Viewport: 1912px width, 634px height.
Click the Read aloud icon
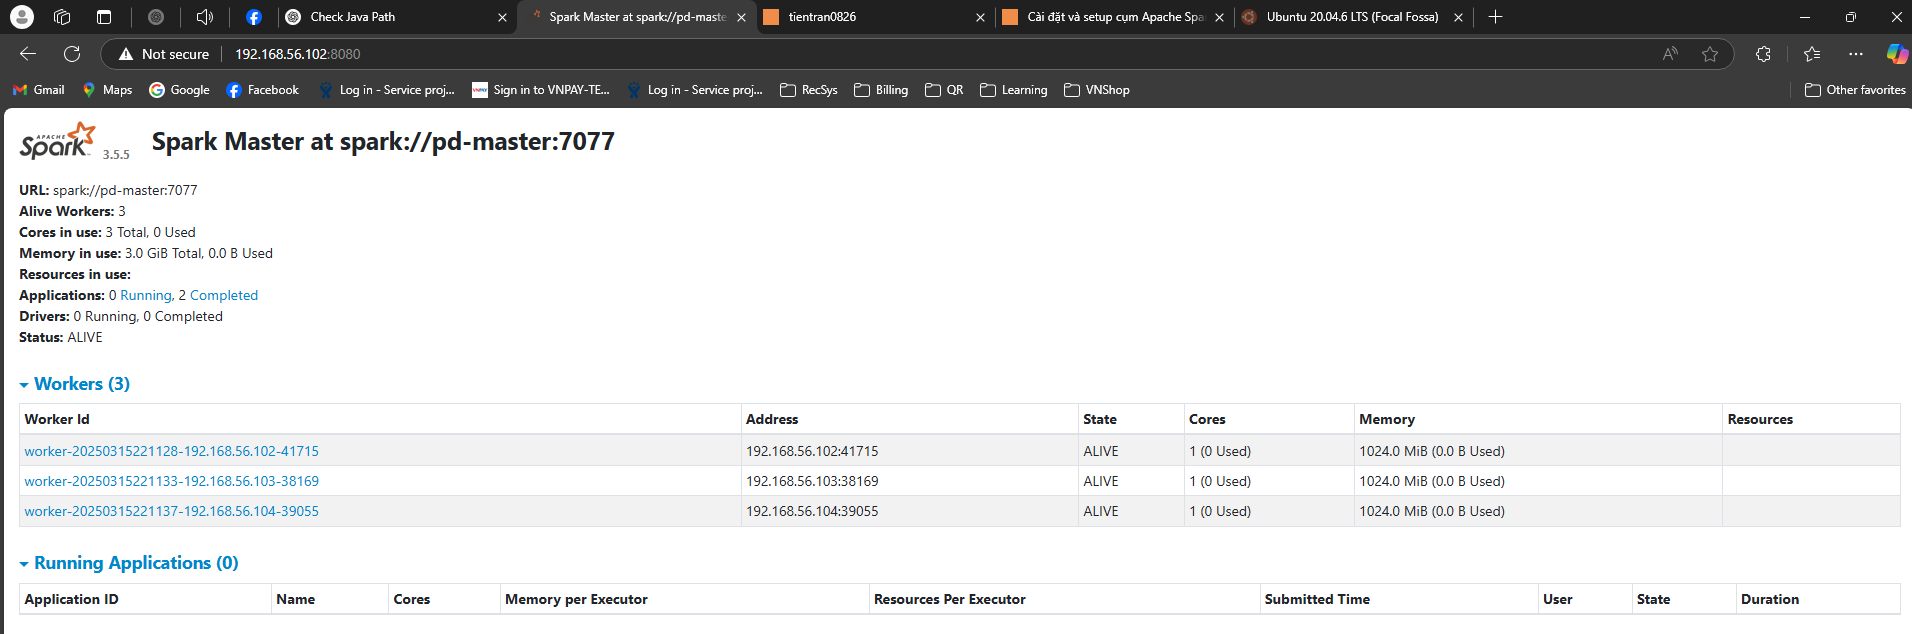tap(1670, 54)
